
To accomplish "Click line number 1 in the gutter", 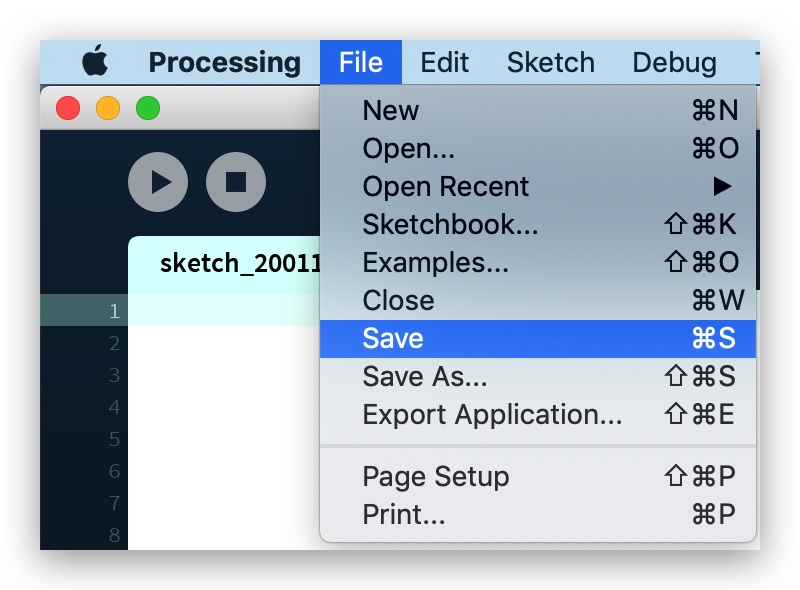I will (x=114, y=311).
